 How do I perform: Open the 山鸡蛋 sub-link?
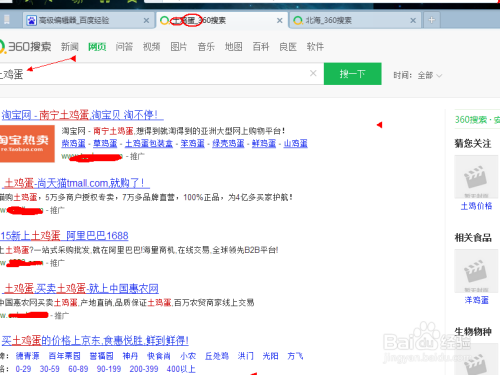(295, 144)
